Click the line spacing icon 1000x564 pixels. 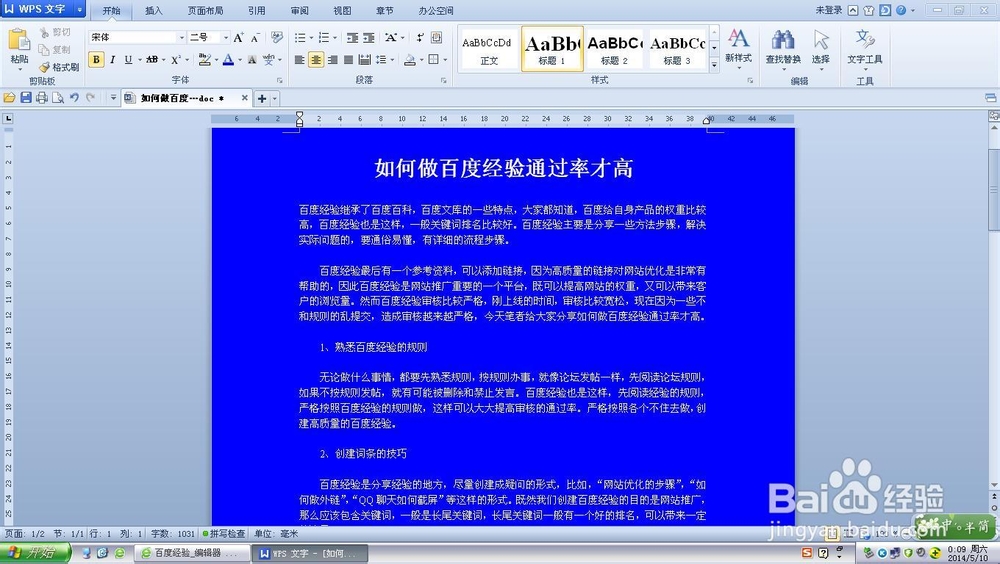click(x=381, y=59)
